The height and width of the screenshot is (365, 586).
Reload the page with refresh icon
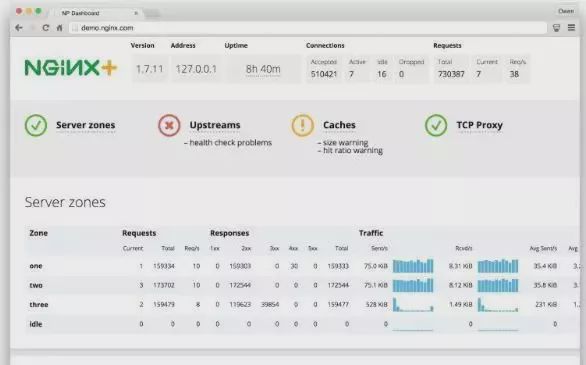tap(46, 28)
